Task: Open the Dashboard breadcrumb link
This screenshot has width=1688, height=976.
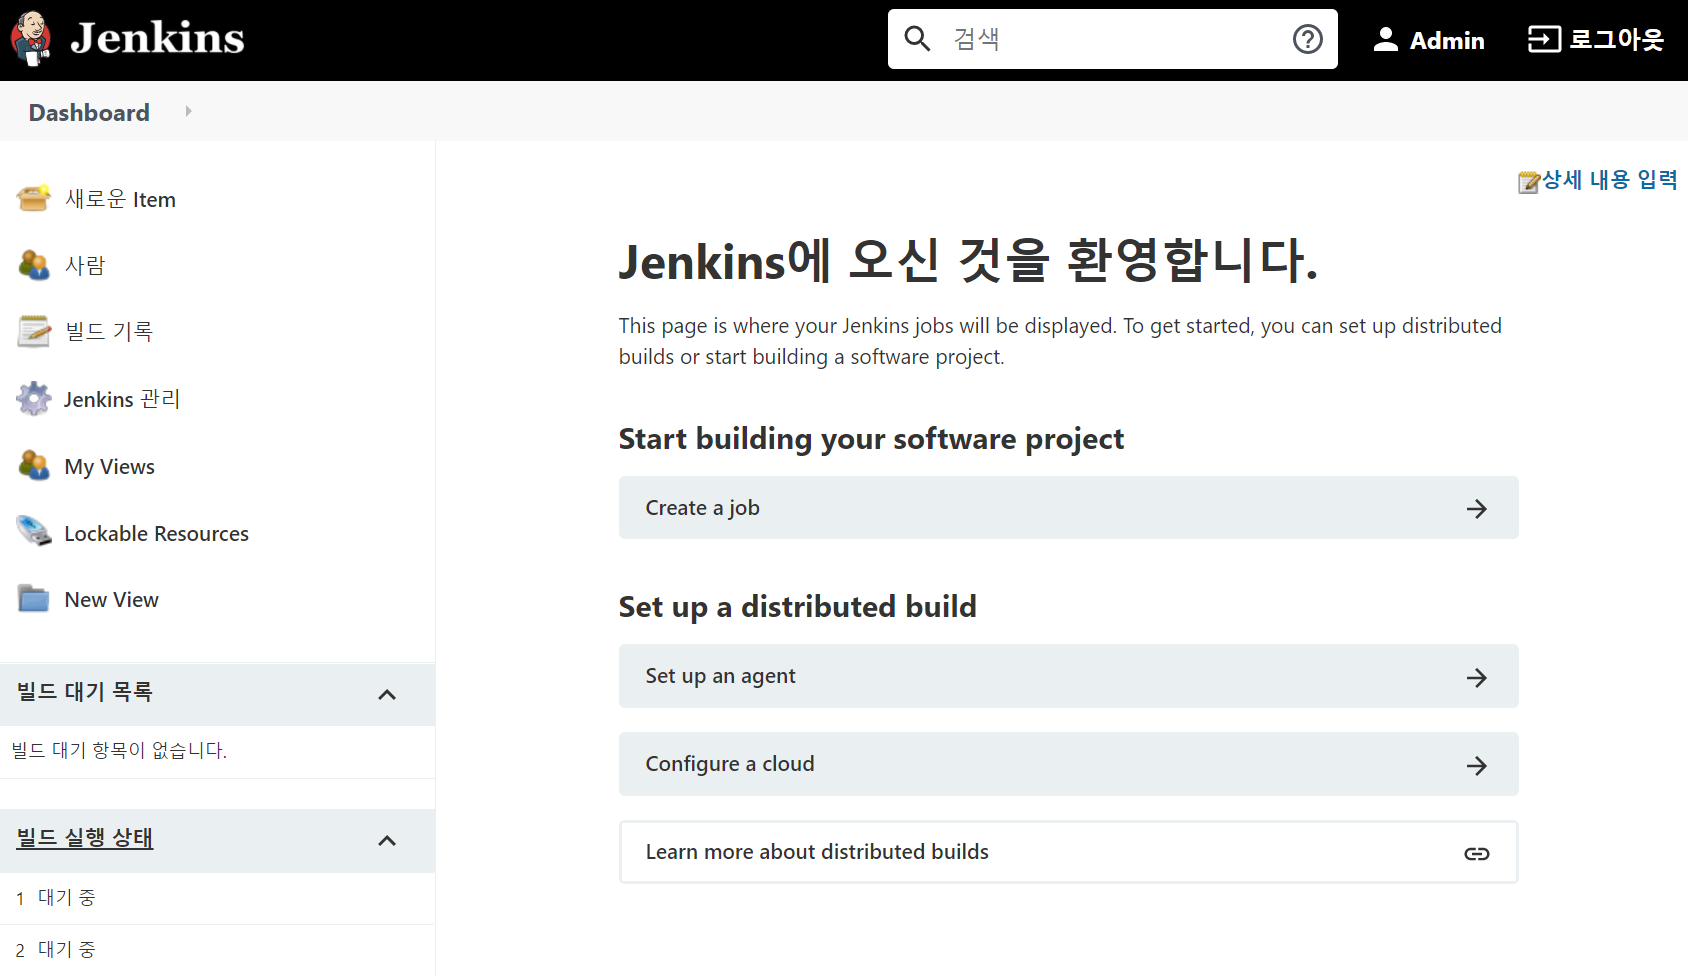Action: coord(89,112)
